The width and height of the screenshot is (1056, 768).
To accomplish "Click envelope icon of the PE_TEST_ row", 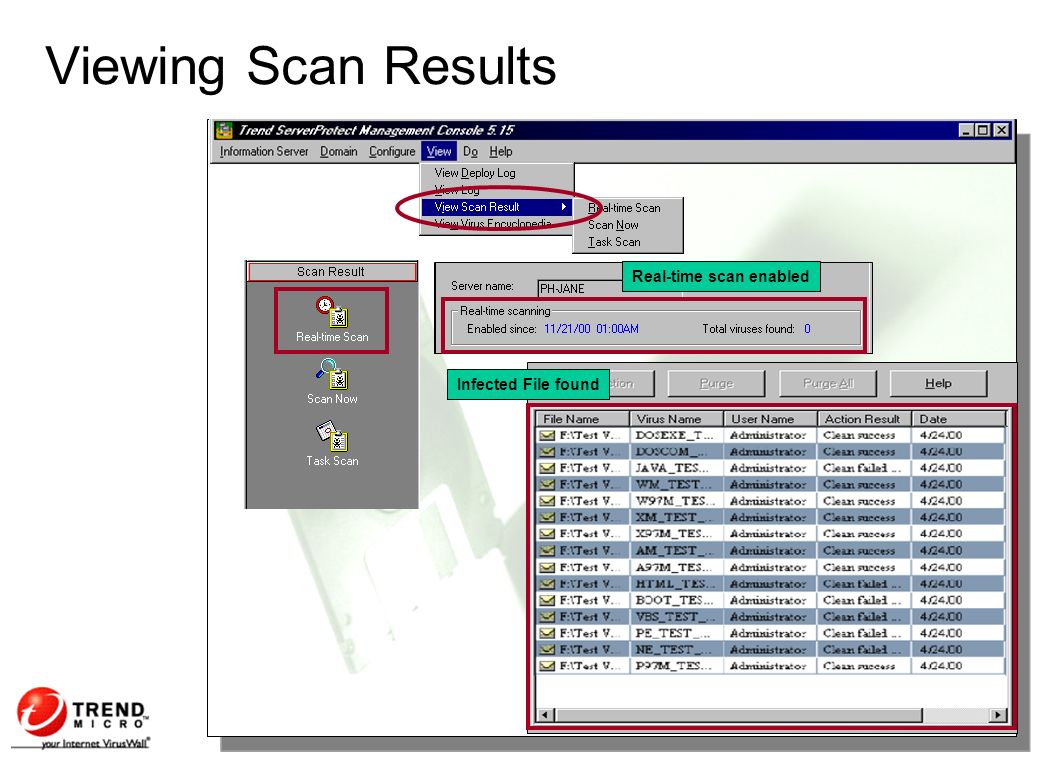I will 548,633.
